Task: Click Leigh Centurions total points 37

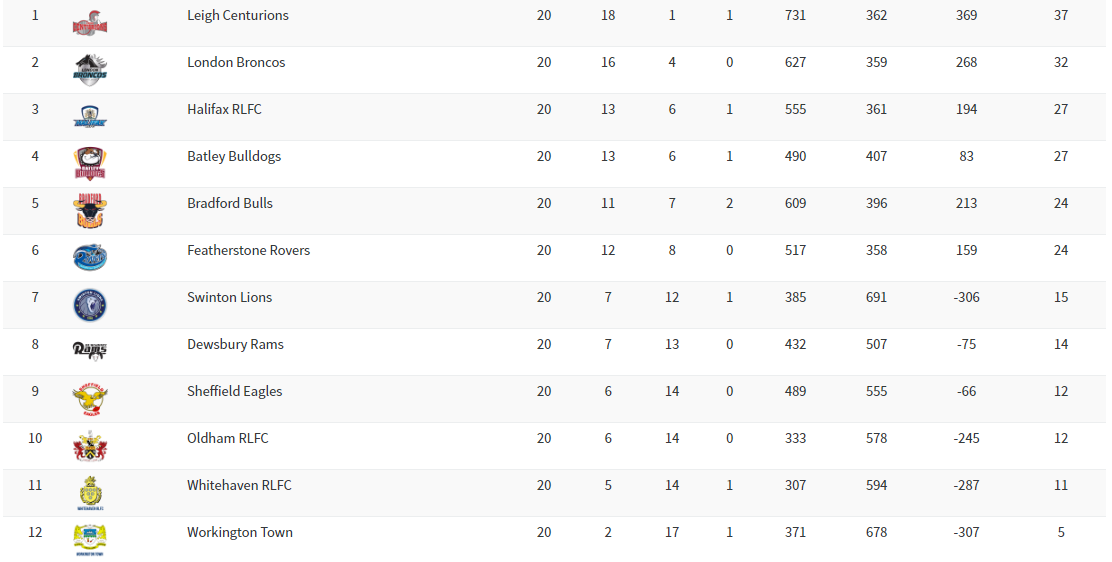Action: (1061, 16)
